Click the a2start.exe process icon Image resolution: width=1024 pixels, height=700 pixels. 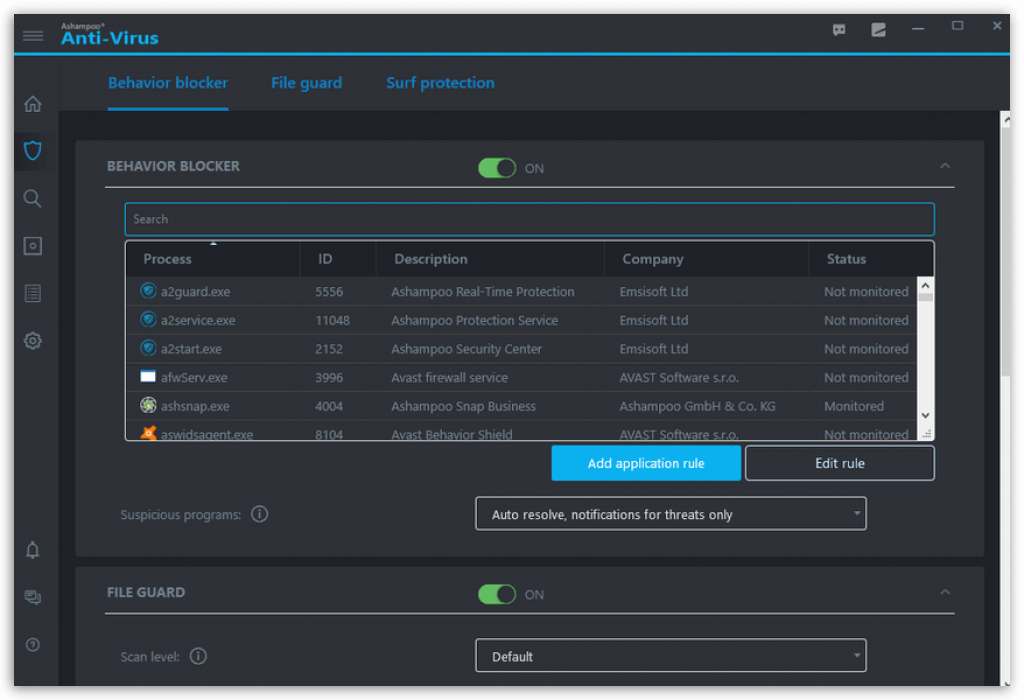coord(148,348)
